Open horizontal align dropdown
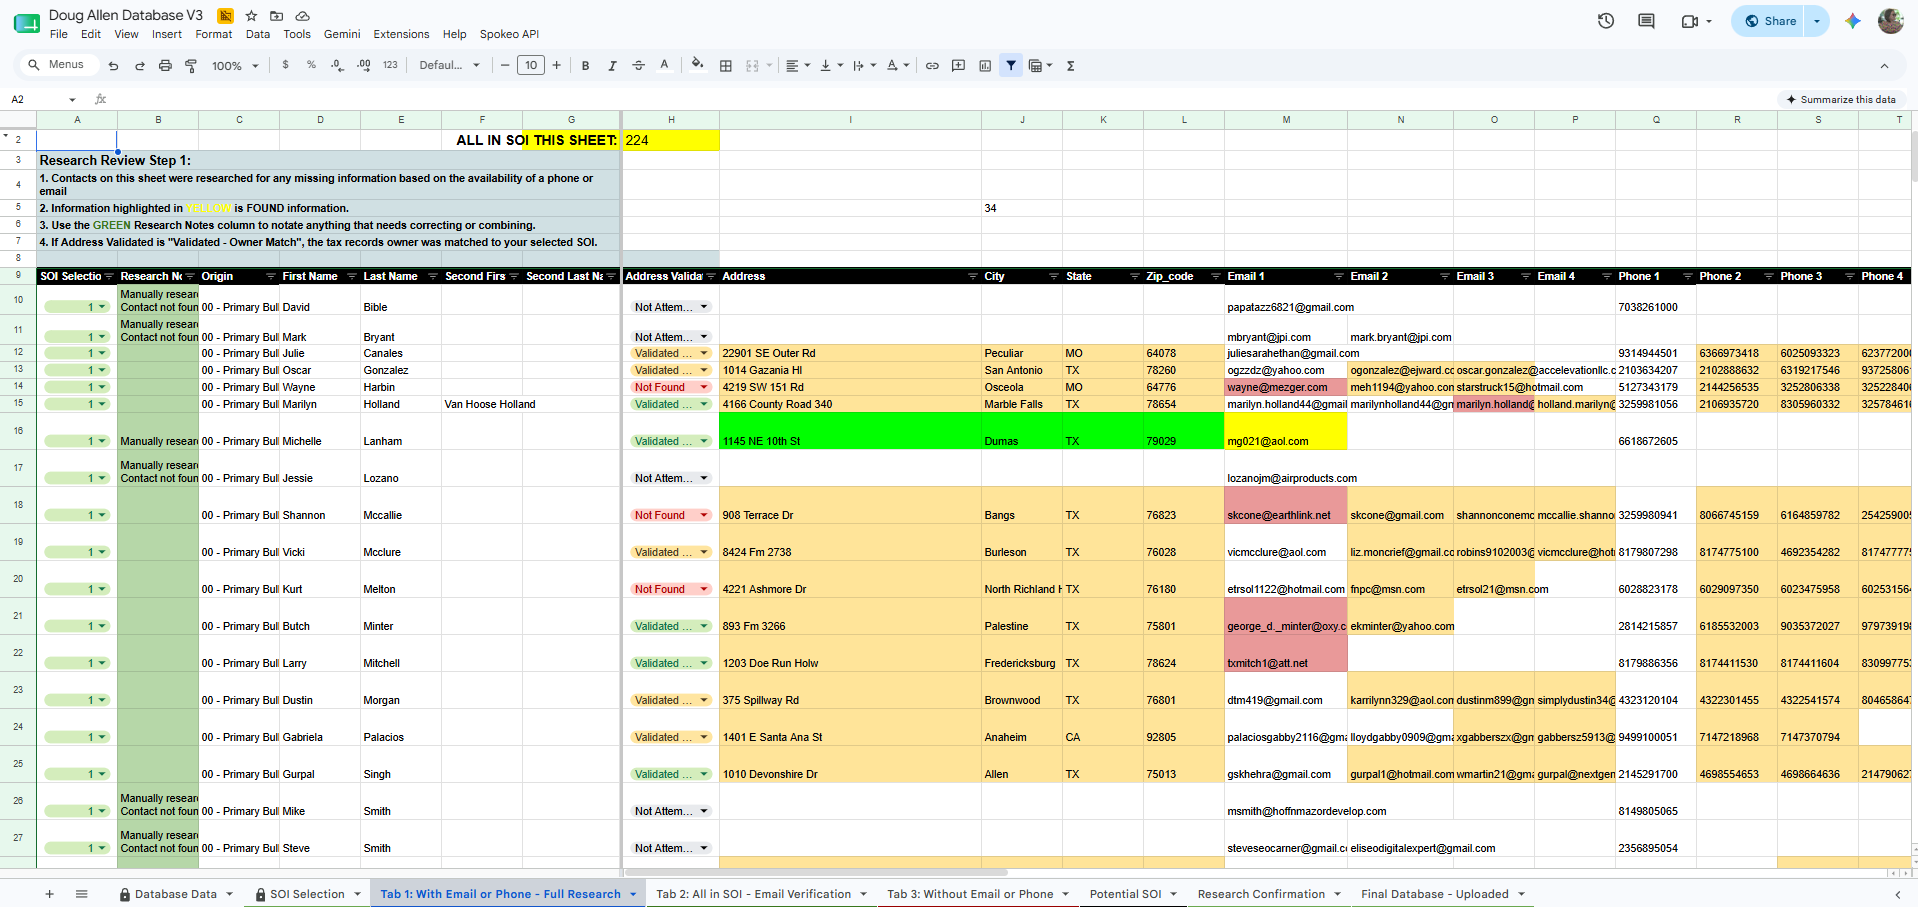1918x907 pixels. pyautogui.click(x=797, y=66)
